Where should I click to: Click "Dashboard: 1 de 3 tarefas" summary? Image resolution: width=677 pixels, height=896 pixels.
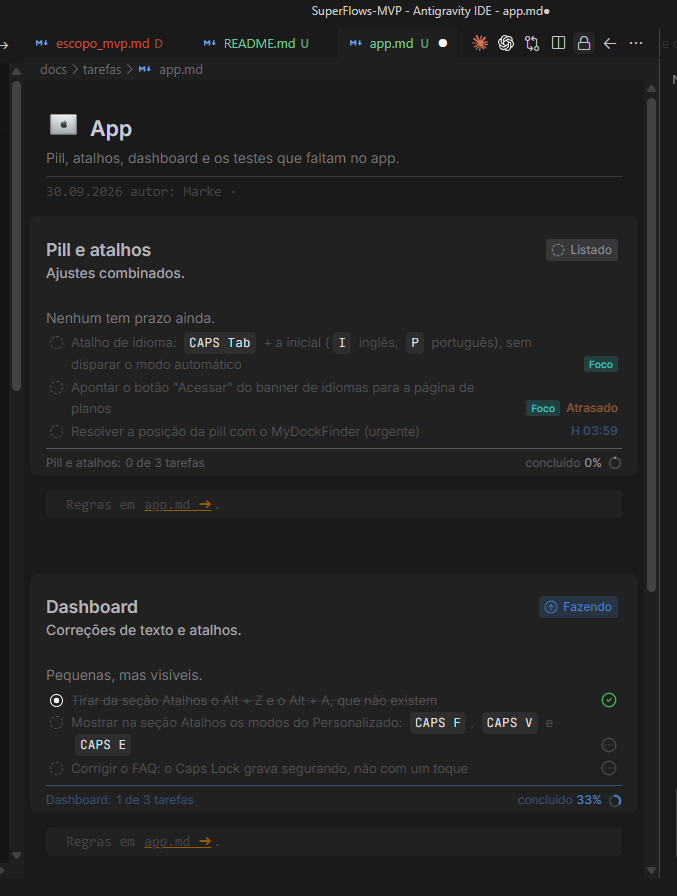(x=119, y=800)
